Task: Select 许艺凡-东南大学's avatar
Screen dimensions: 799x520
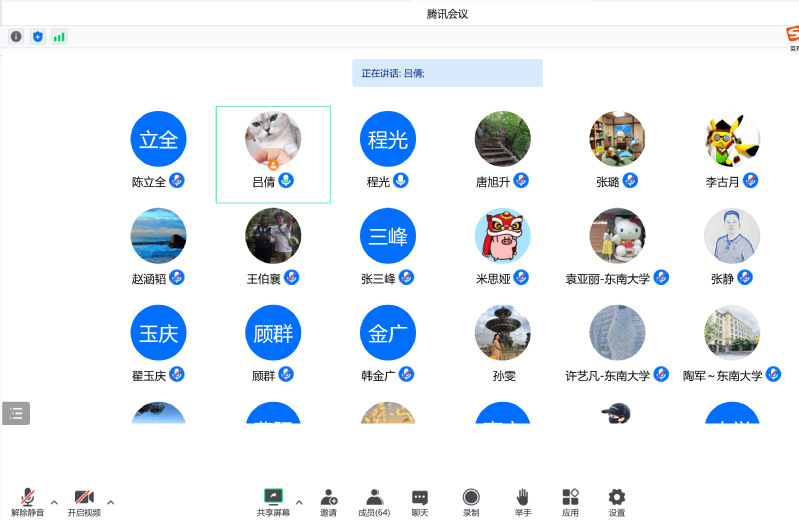Action: pyautogui.click(x=617, y=332)
